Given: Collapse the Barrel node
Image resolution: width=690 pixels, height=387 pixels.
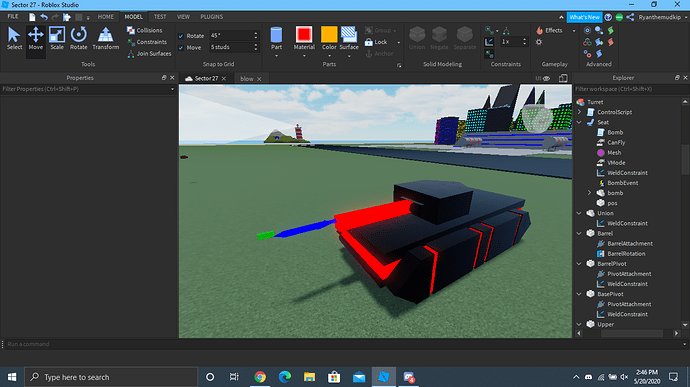Looking at the screenshot, I should point(579,233).
